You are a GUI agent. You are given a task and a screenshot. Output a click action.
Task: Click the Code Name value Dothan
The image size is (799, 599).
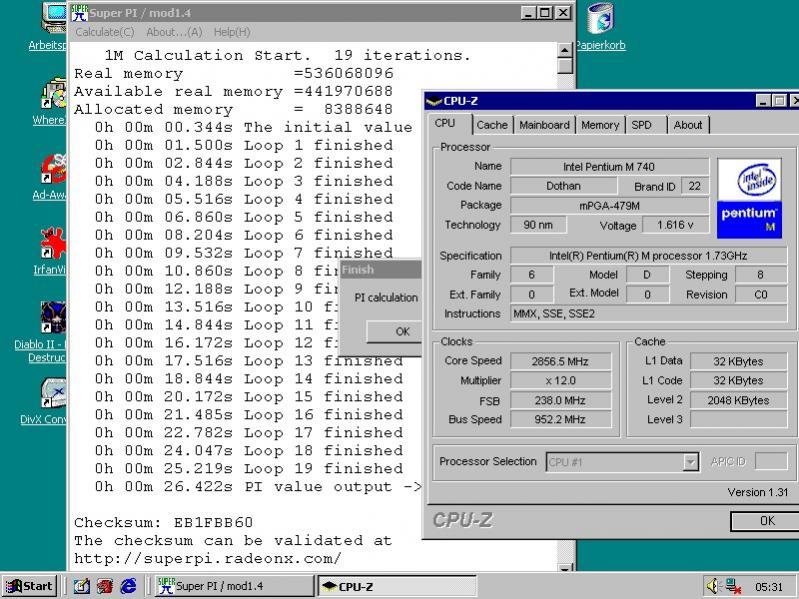tap(563, 186)
